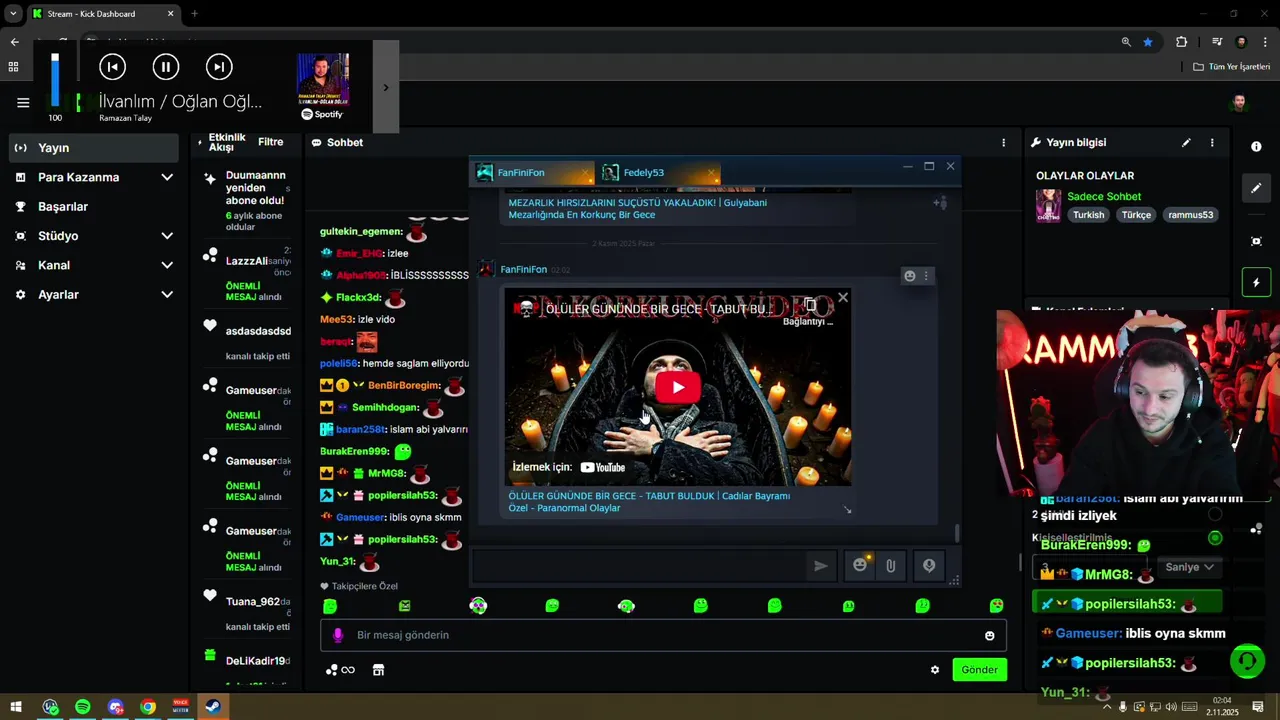The width and height of the screenshot is (1280, 720).
Task: Click the lightning bolt quick actions icon
Action: click(1256, 283)
